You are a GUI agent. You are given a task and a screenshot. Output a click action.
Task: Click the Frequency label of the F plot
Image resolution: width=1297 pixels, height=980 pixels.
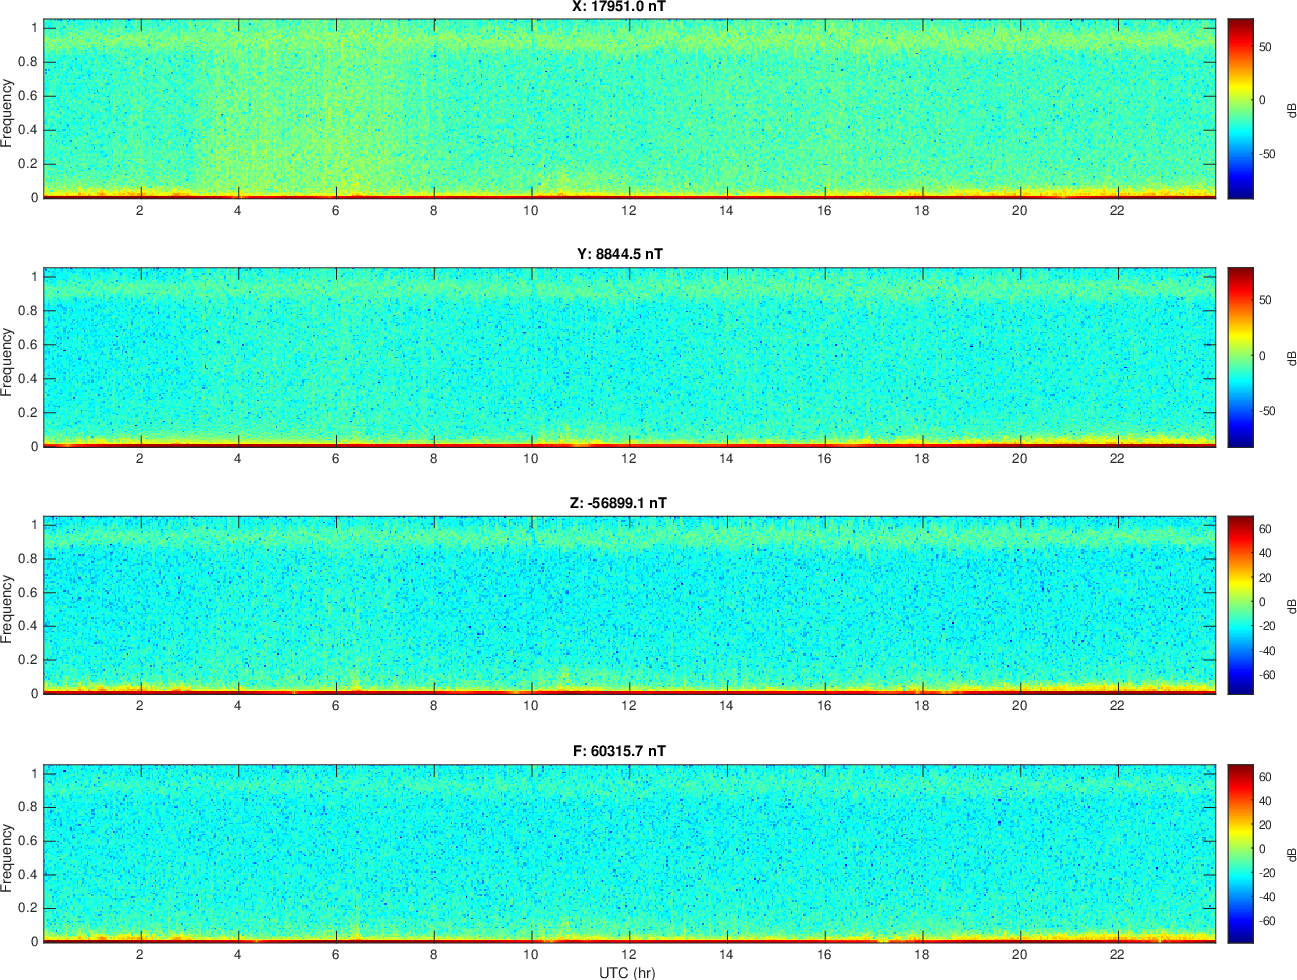tap(8, 858)
